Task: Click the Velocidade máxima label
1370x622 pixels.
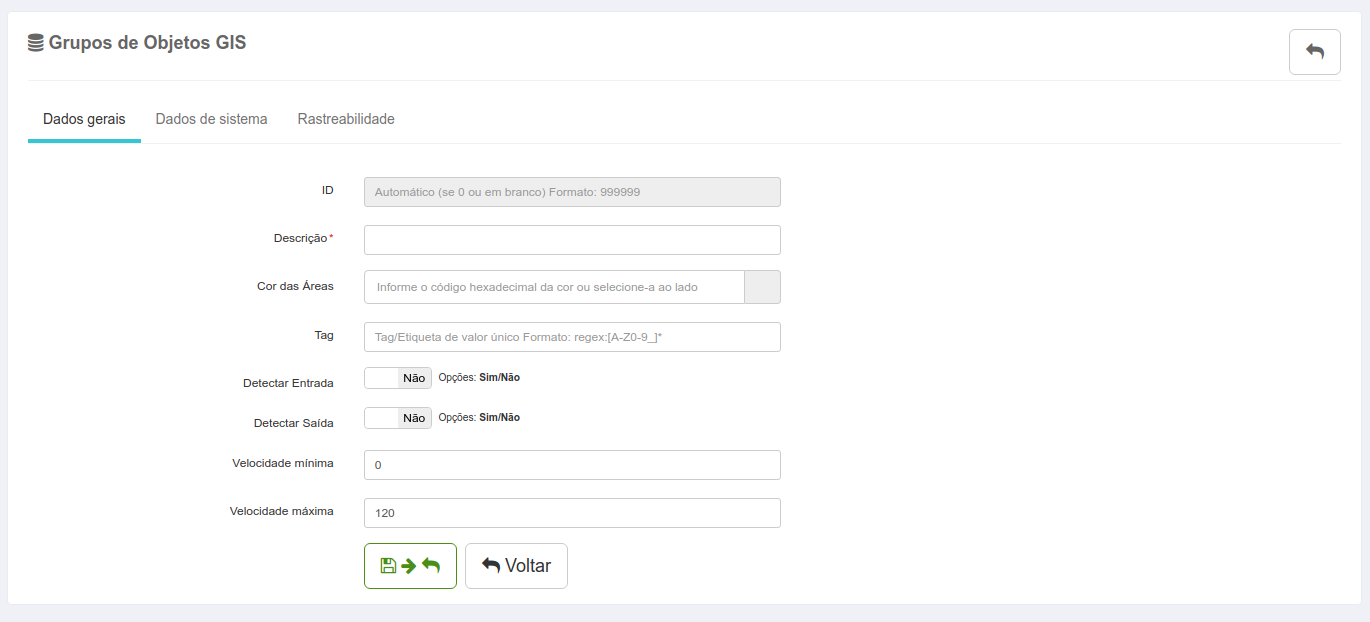Action: click(282, 511)
